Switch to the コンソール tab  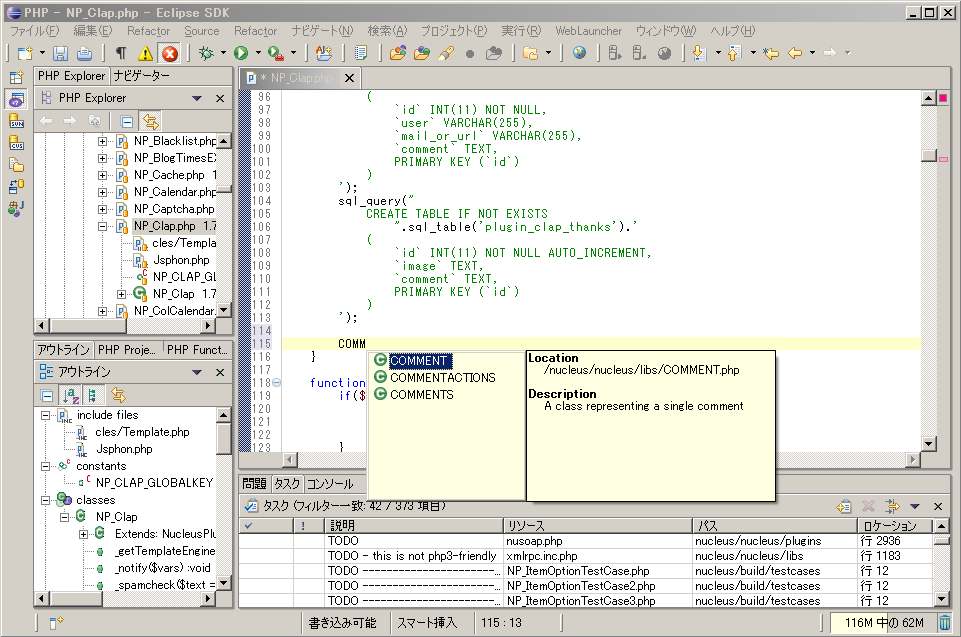330,484
